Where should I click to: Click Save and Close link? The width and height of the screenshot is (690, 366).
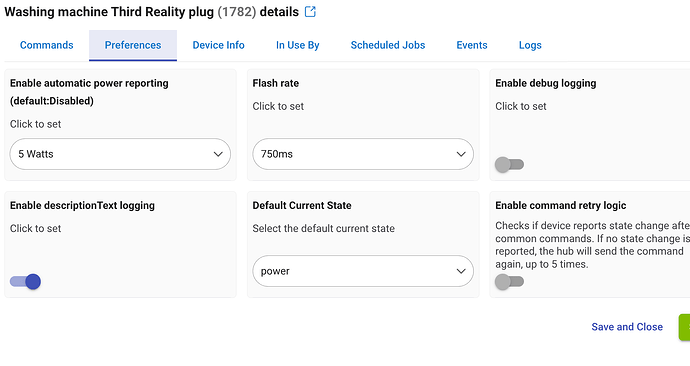click(627, 327)
